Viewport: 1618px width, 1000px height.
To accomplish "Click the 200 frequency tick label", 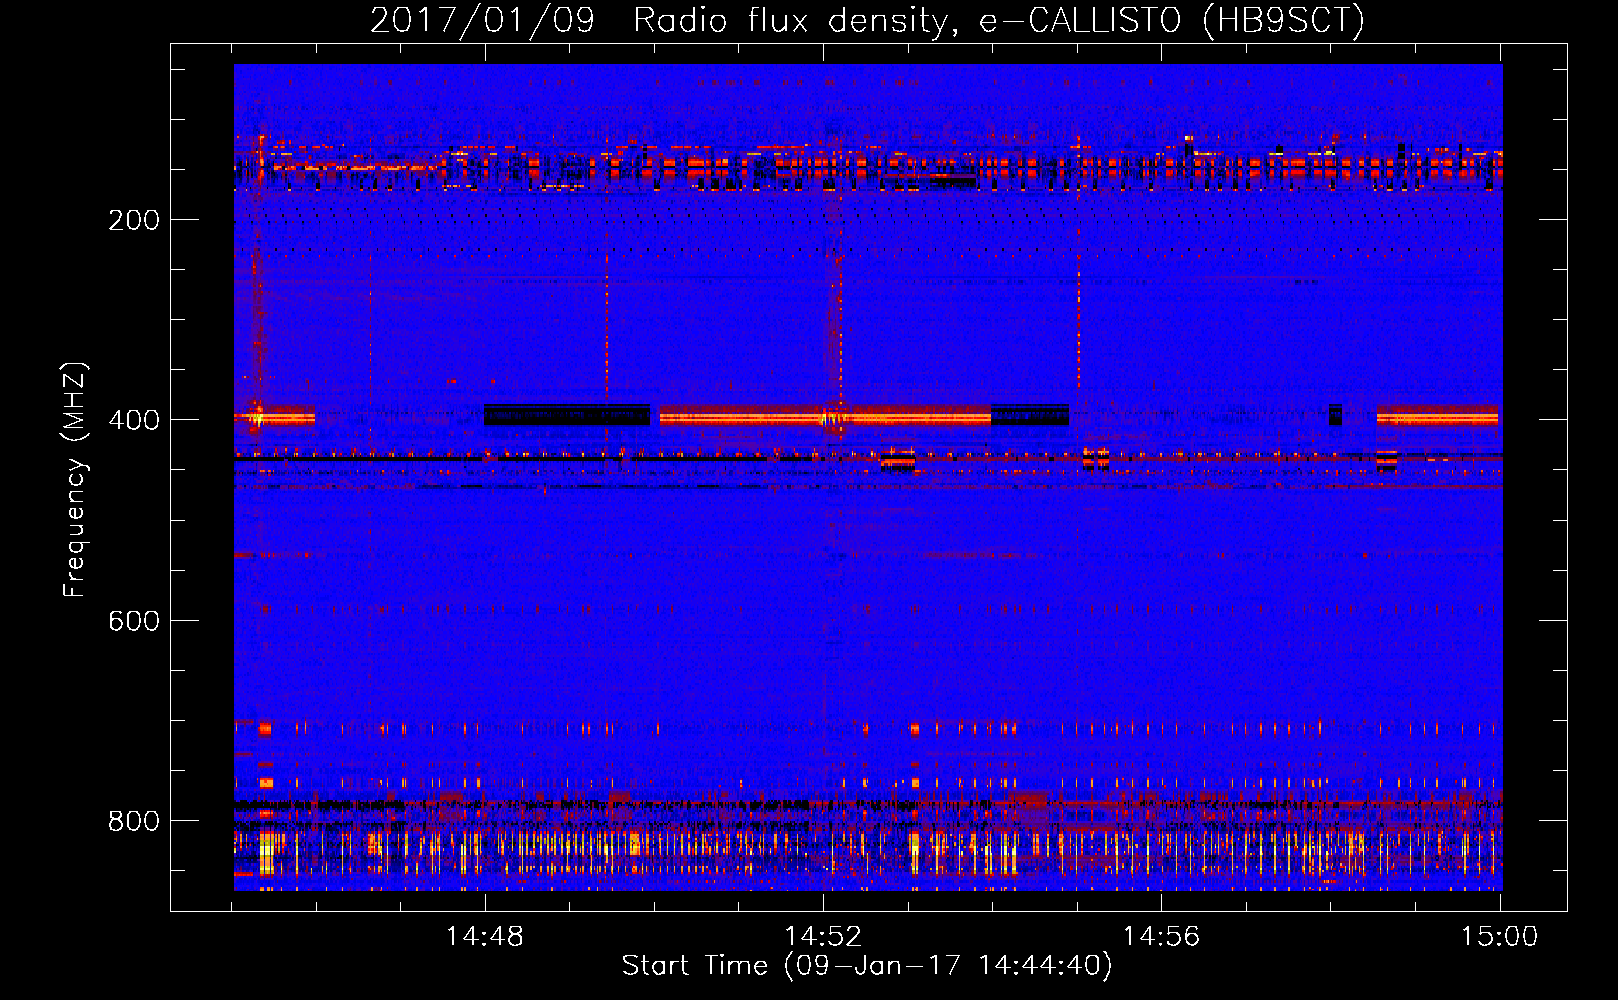I will point(134,220).
